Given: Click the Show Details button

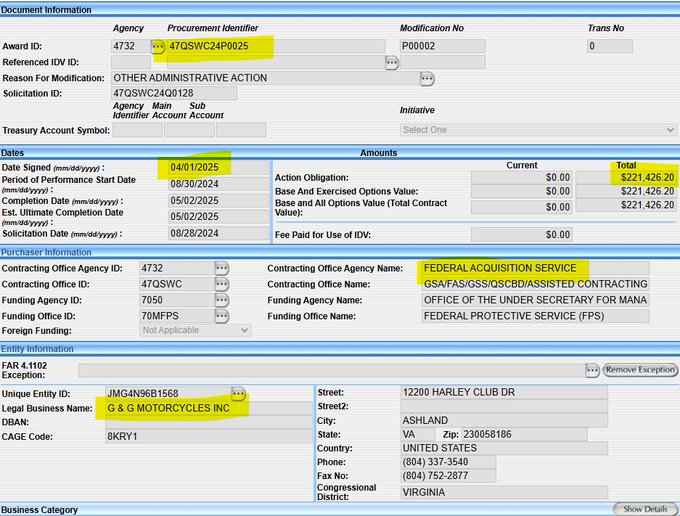Looking at the screenshot, I should coord(645,509).
